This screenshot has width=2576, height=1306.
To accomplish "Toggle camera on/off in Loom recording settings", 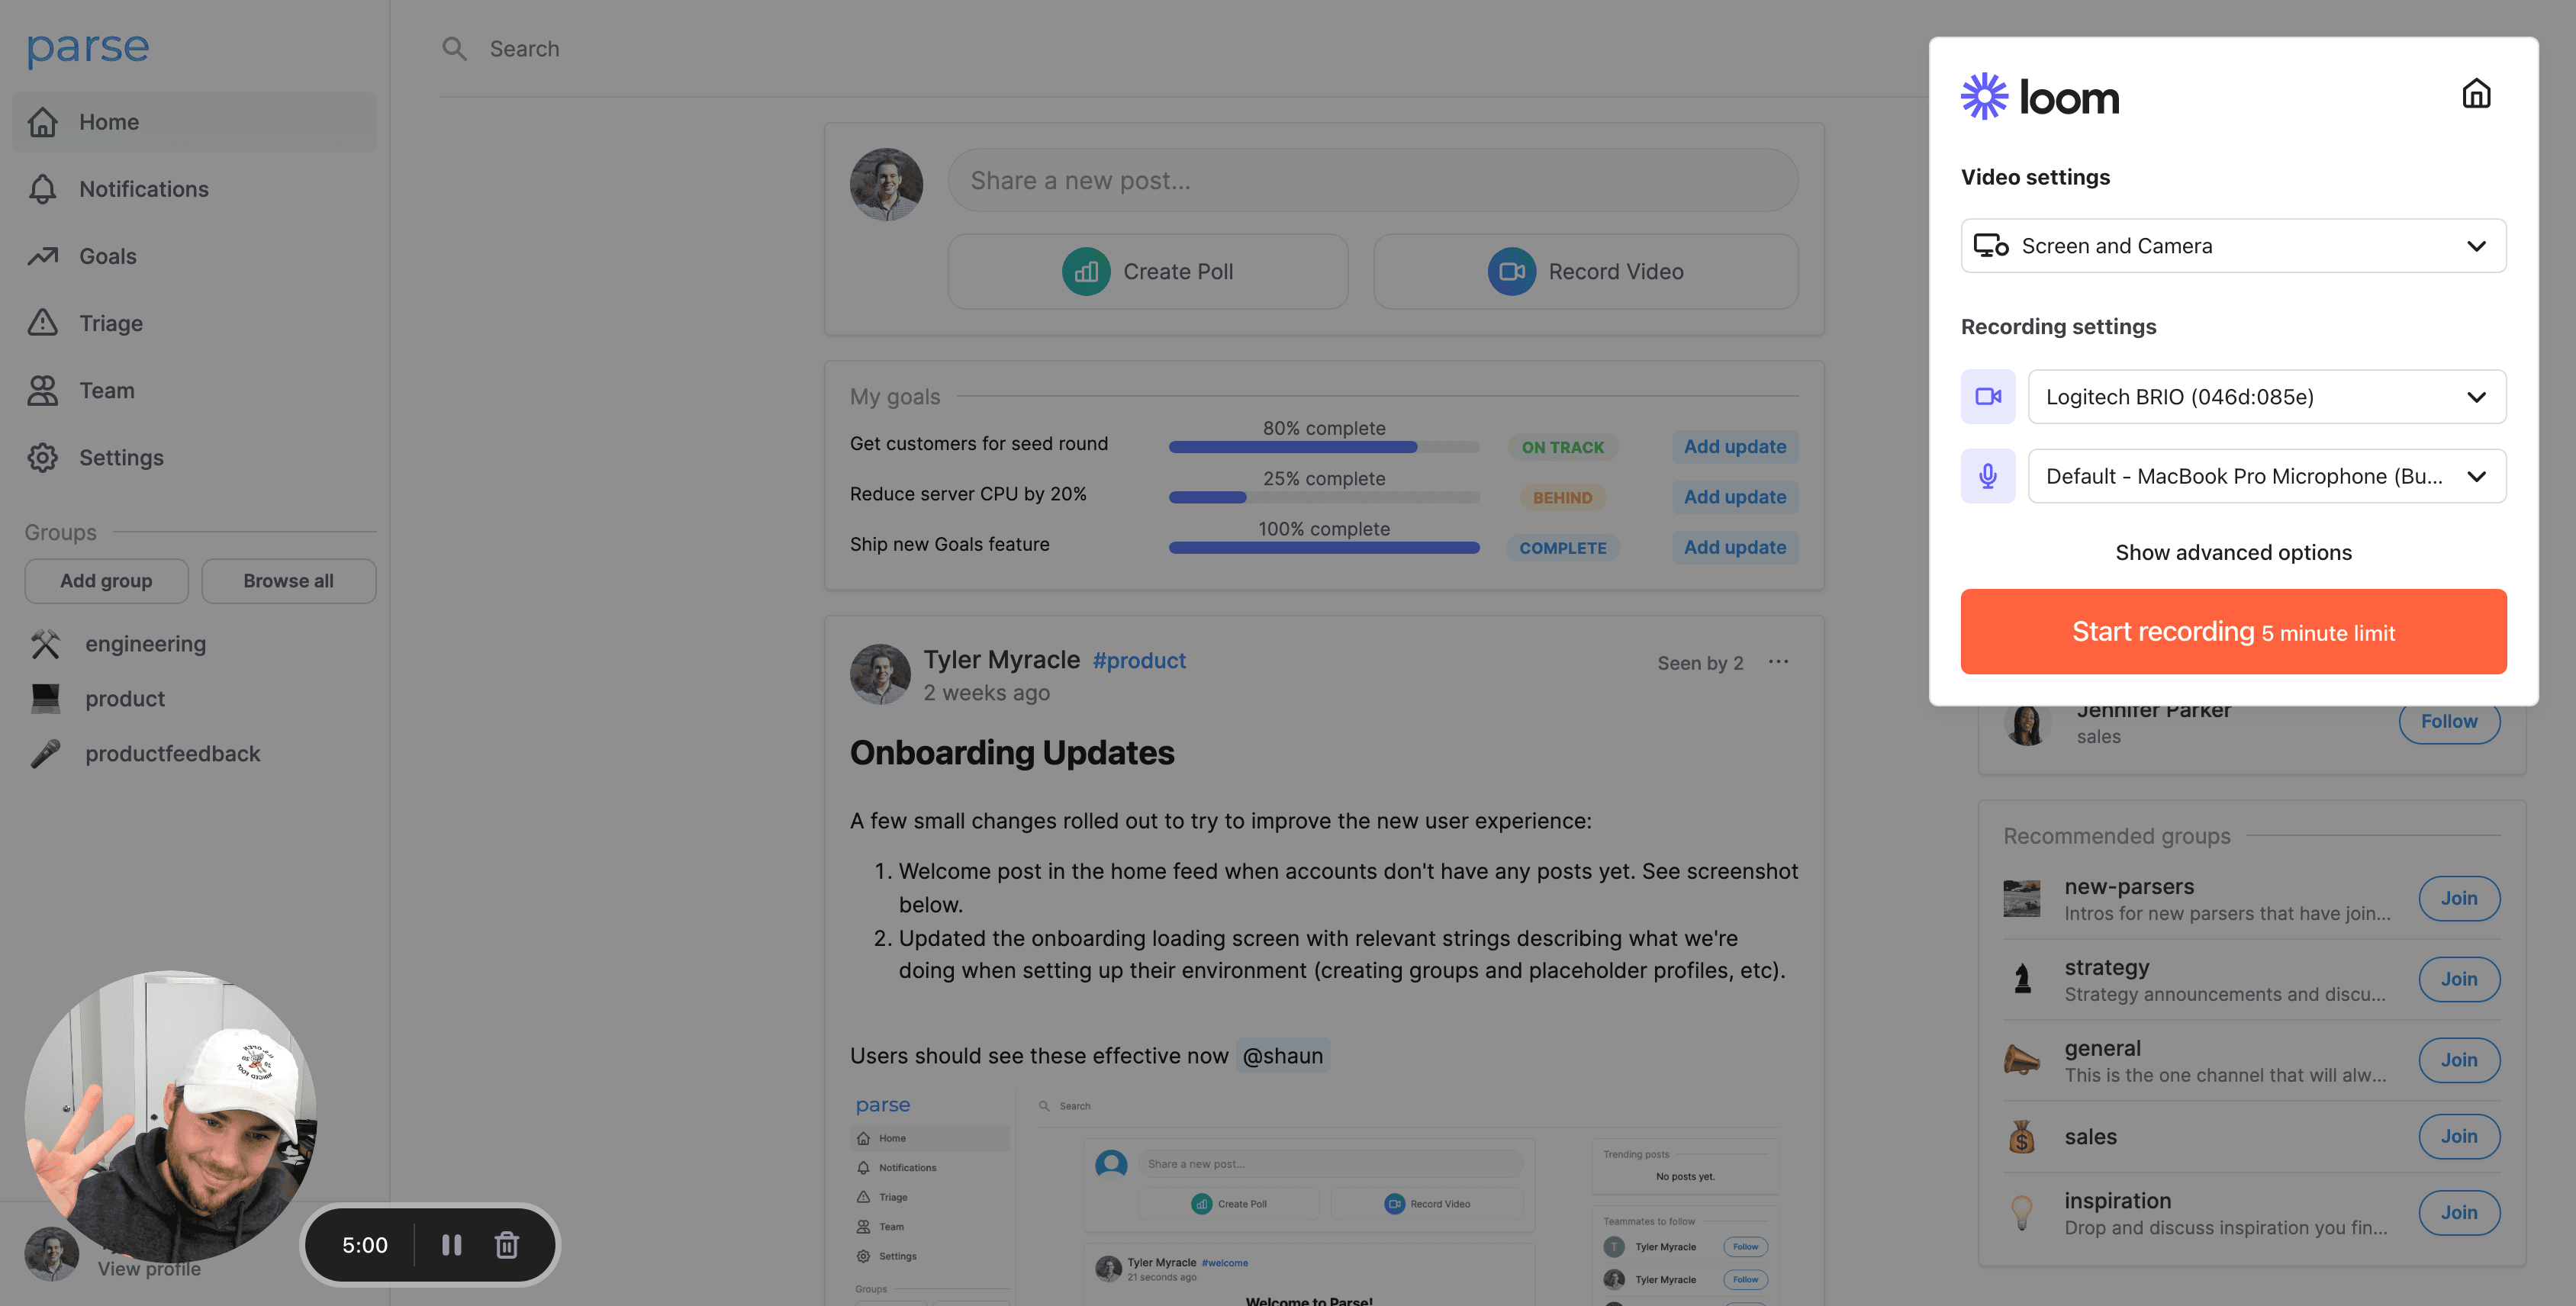I will point(1988,397).
